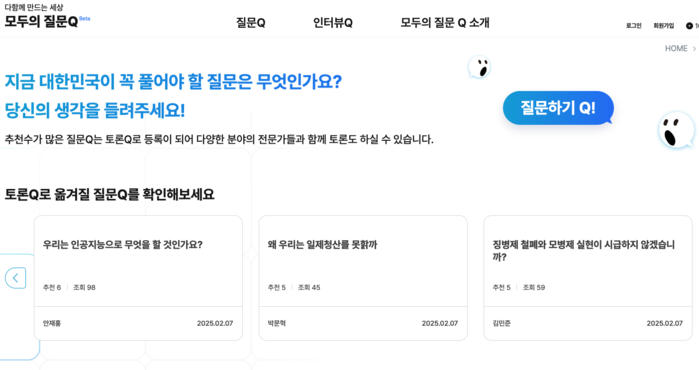Screen dimensions: 699x370
Task: Open the 회원가입 sign-up link
Action: [x=664, y=26]
